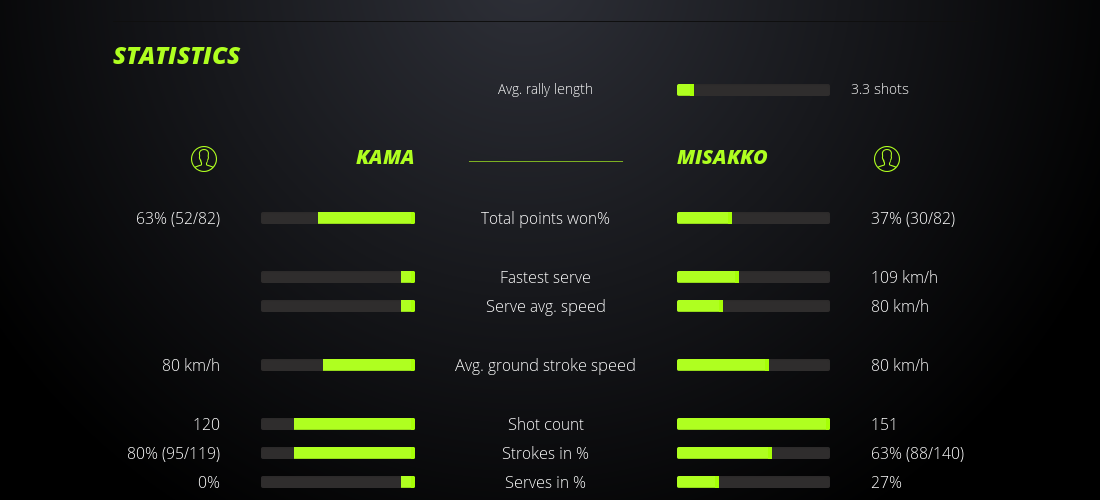Click Misakko's Serve avg. speed bar
This screenshot has width=1100, height=500.
click(x=753, y=306)
